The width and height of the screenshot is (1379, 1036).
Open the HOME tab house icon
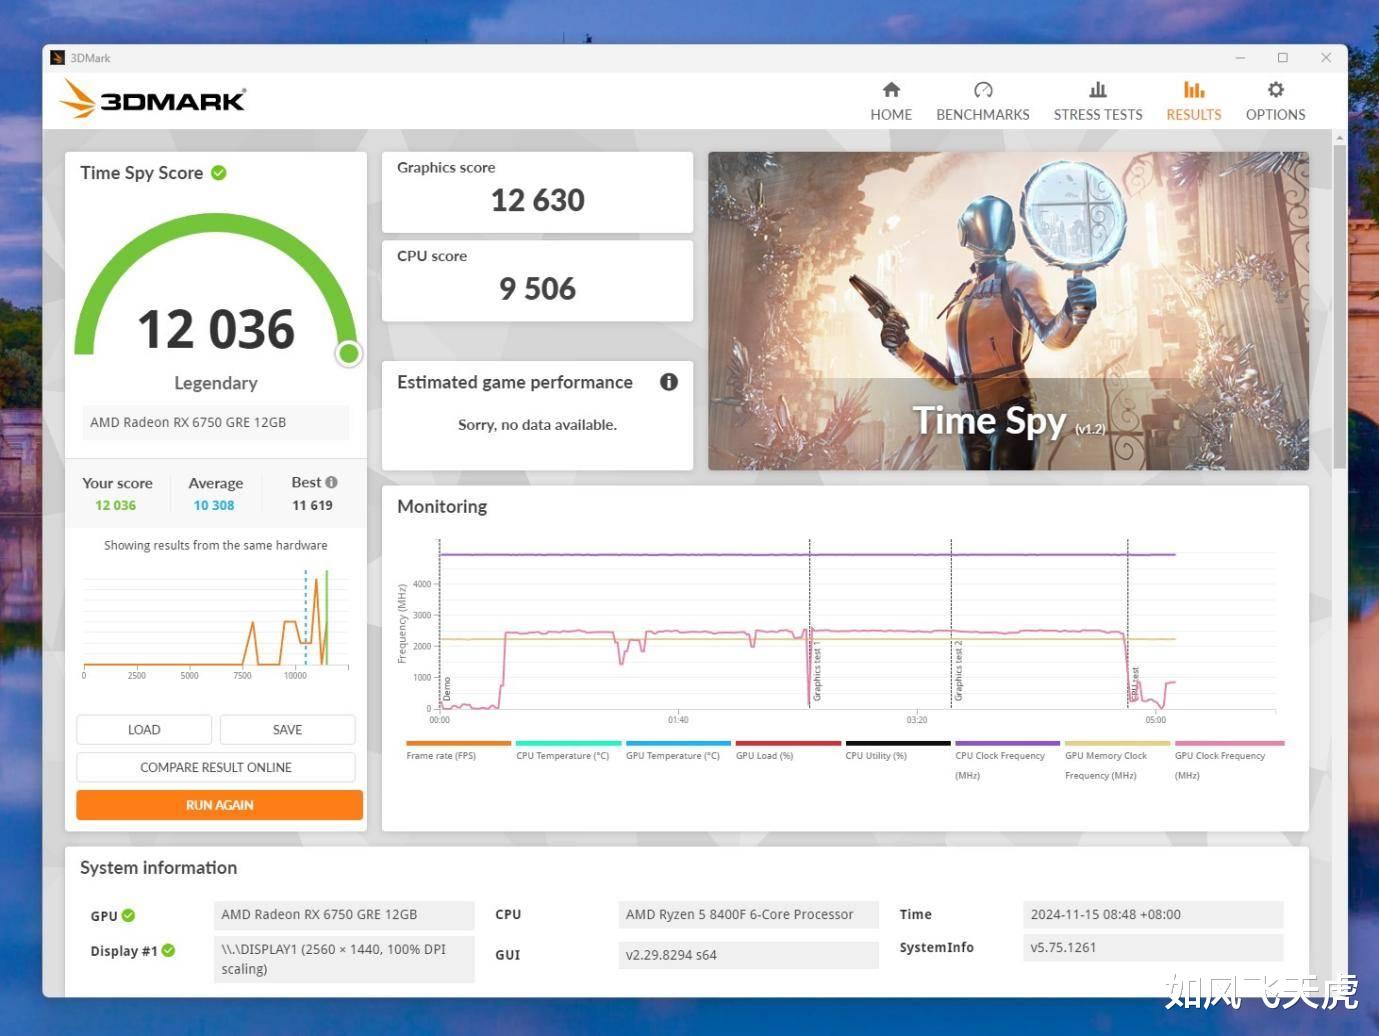click(891, 90)
